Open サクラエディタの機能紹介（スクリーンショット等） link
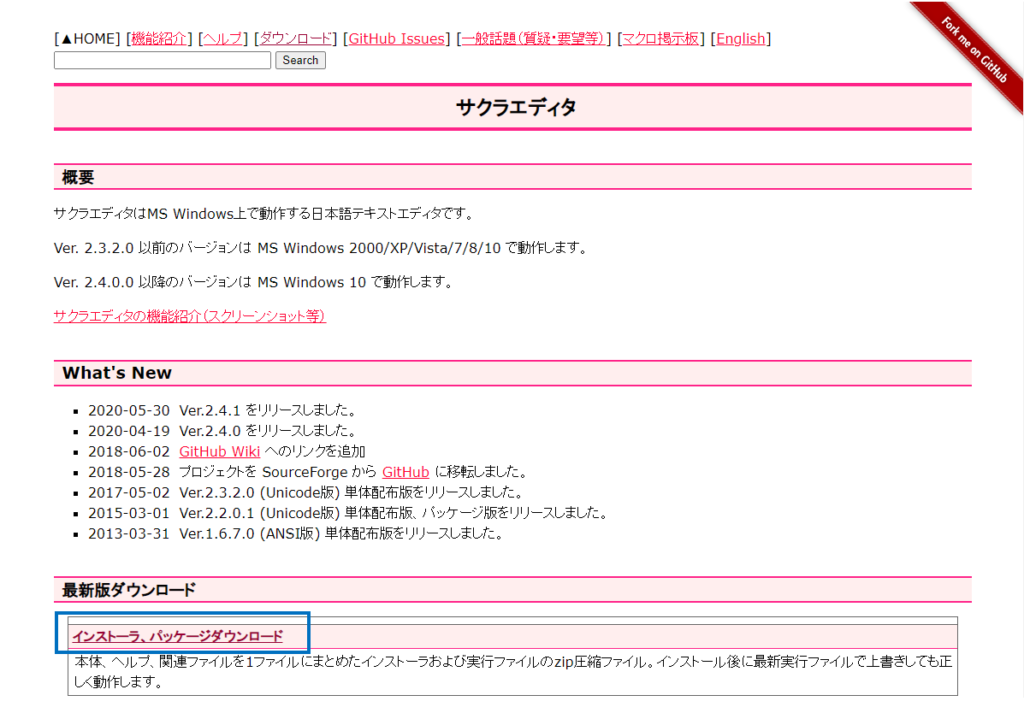The image size is (1024, 713). pos(189,316)
